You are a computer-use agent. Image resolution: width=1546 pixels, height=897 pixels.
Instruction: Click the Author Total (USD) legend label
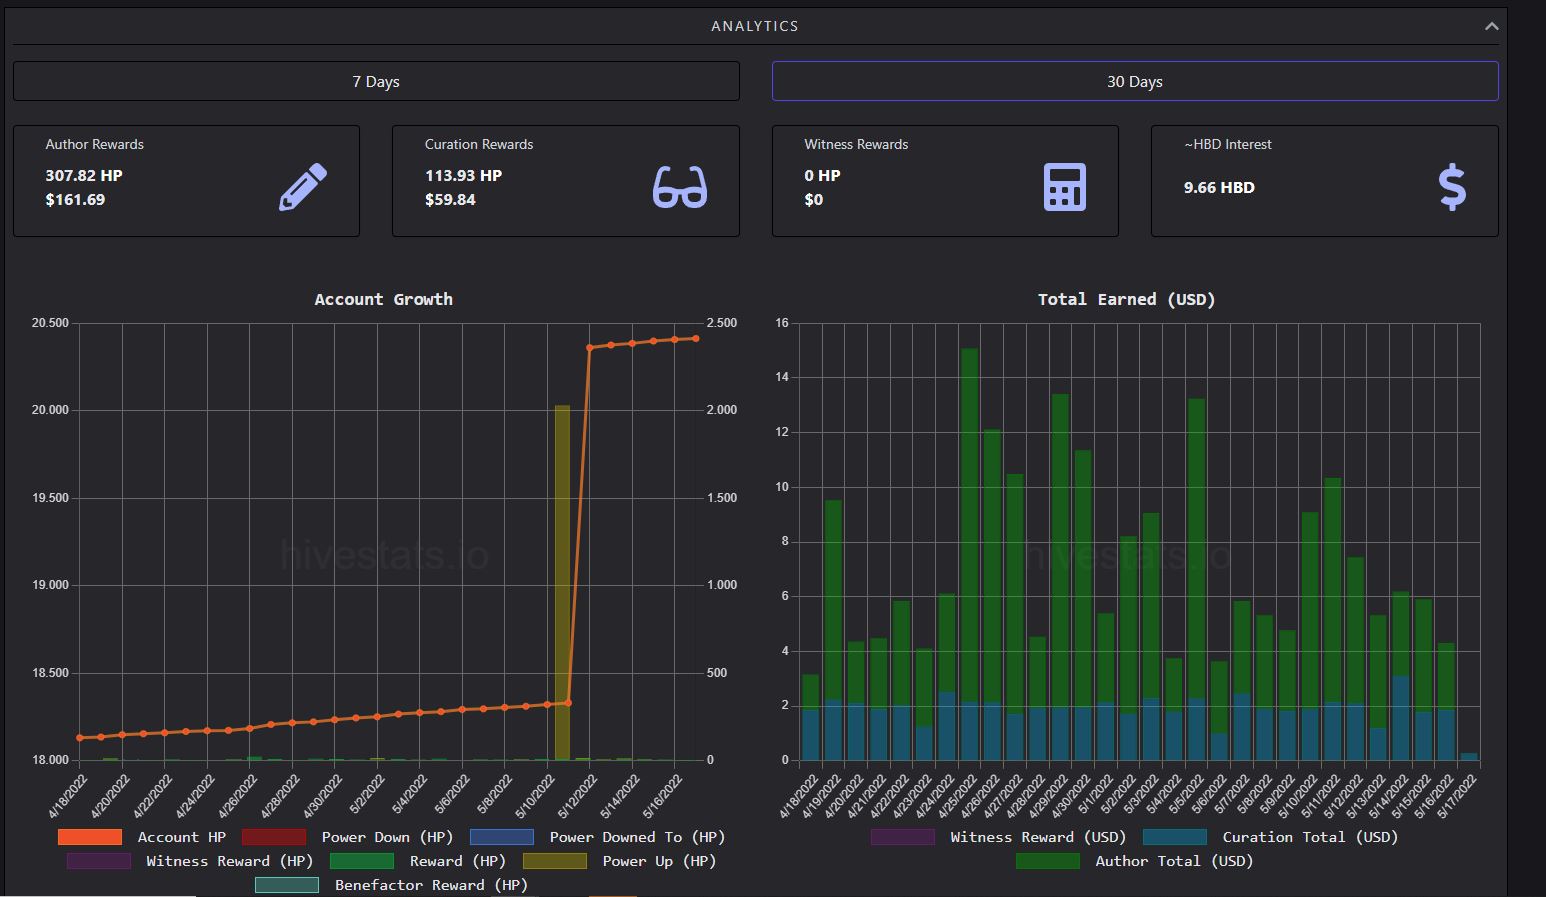coord(1174,861)
